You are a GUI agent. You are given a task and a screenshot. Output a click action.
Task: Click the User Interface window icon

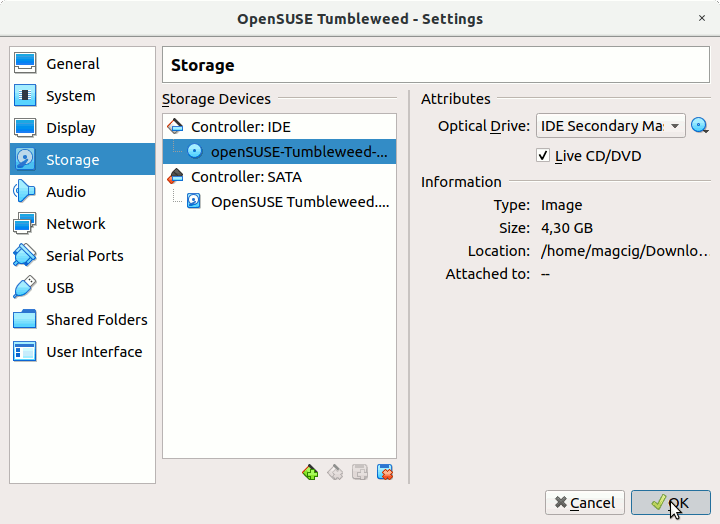coord(24,351)
